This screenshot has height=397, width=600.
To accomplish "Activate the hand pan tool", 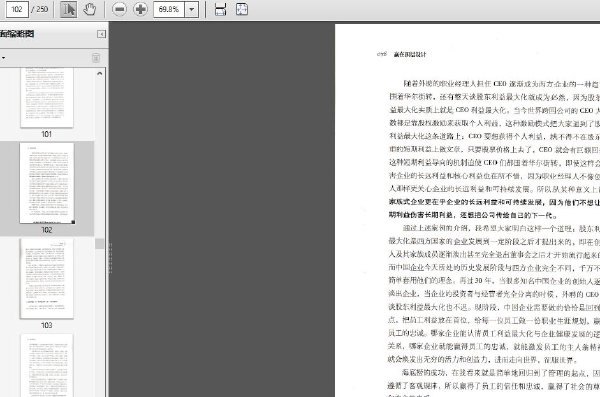I will coord(90,9).
